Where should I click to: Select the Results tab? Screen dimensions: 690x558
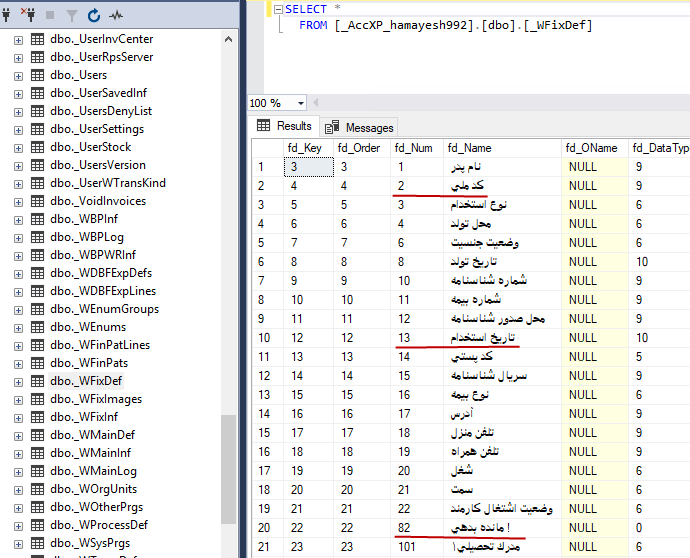[x=284, y=126]
